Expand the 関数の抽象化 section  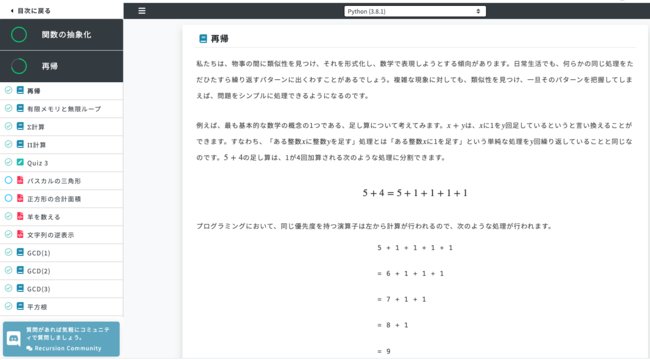point(61,35)
